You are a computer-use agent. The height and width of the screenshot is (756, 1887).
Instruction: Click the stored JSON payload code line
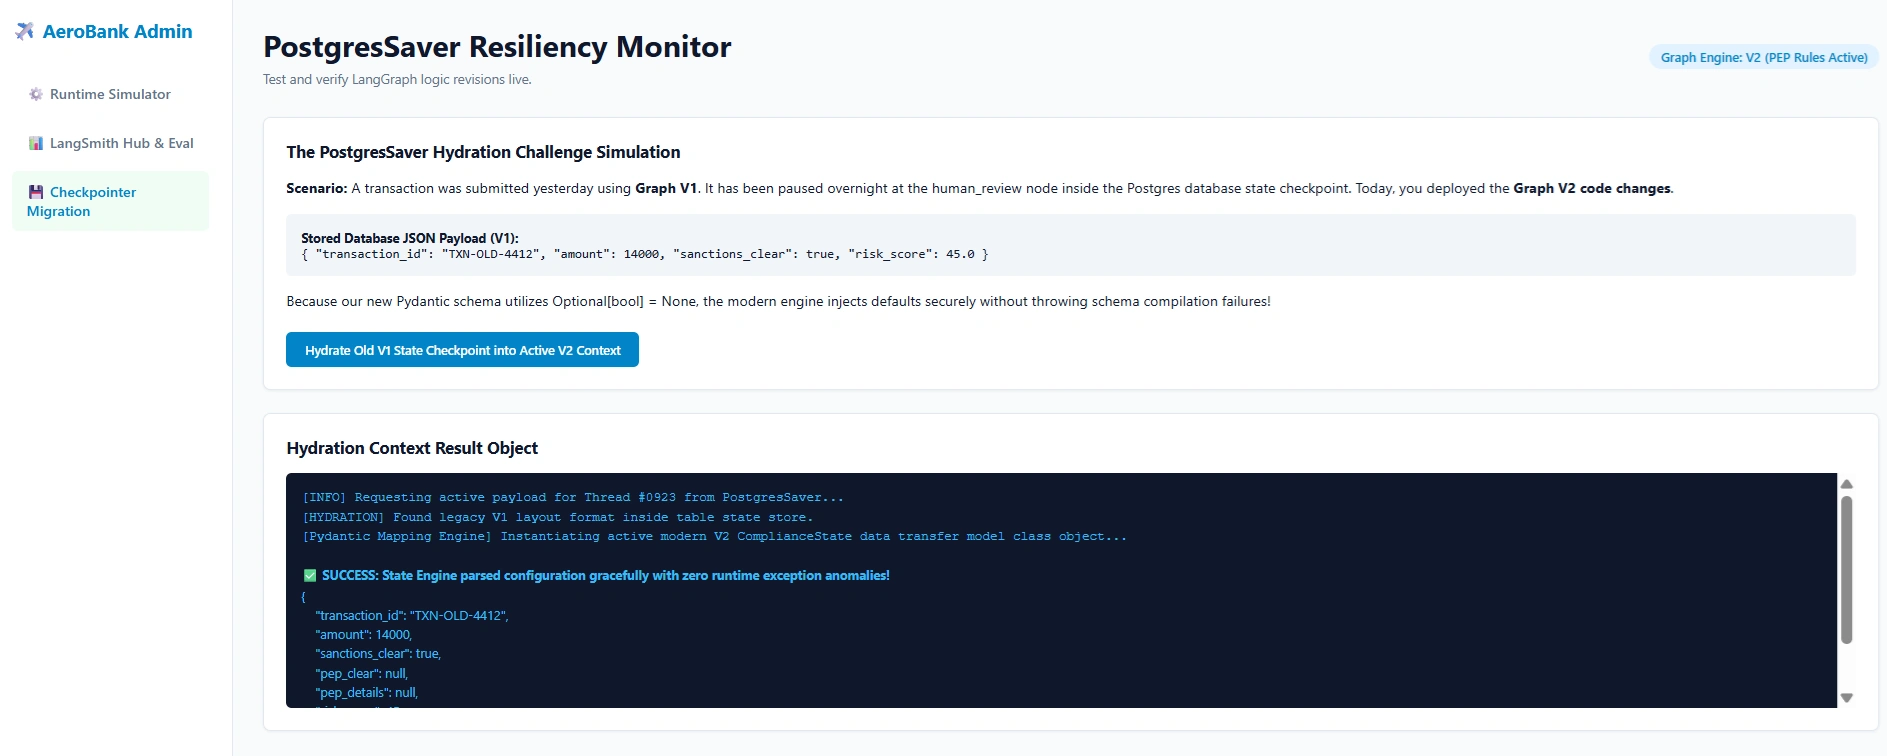click(644, 254)
